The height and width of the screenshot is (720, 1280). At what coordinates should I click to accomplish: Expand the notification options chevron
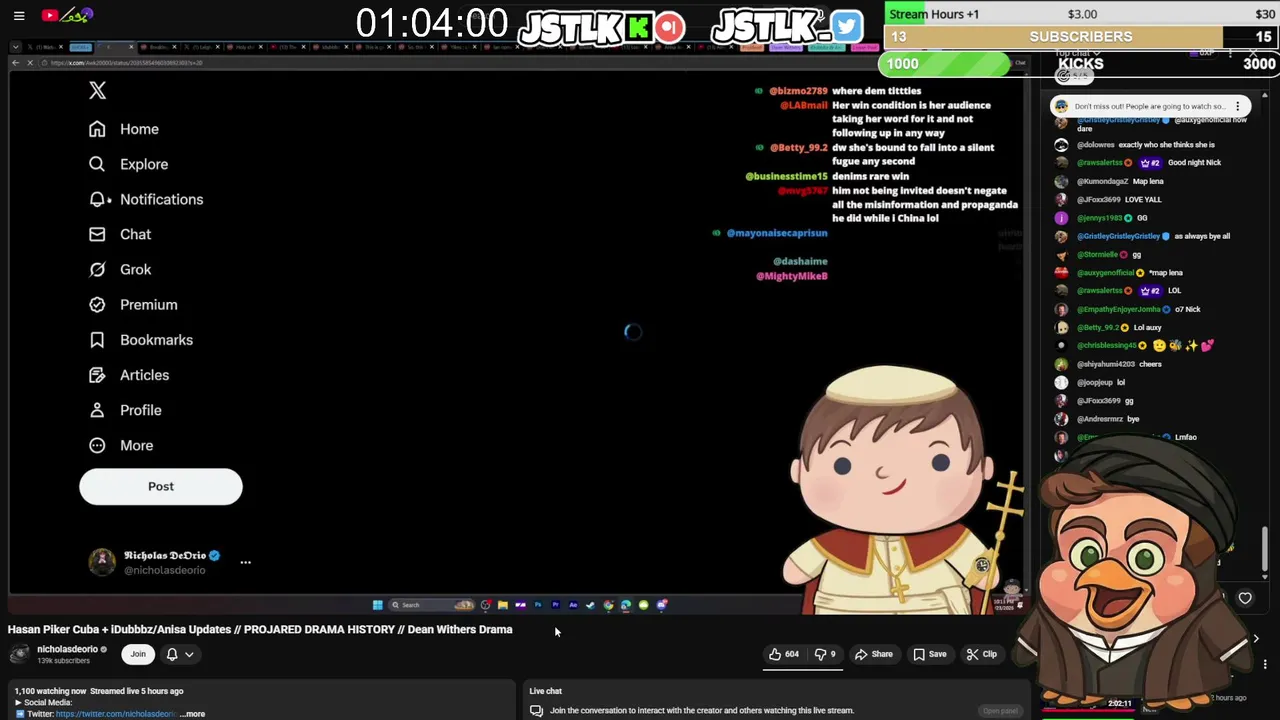[189, 654]
